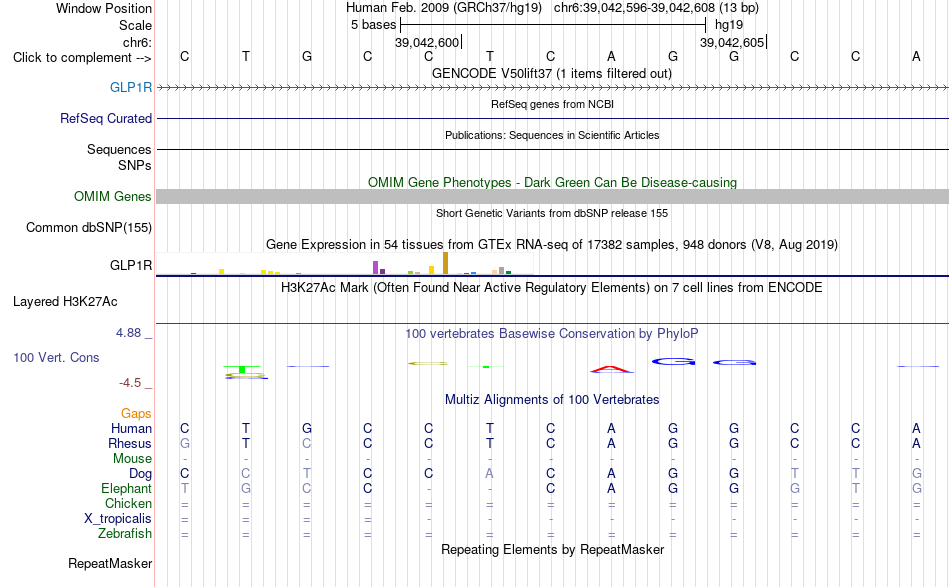Click the 4.88 PhyloP upper limit value
Viewport: 950px width, 587px height.
click(x=128, y=333)
